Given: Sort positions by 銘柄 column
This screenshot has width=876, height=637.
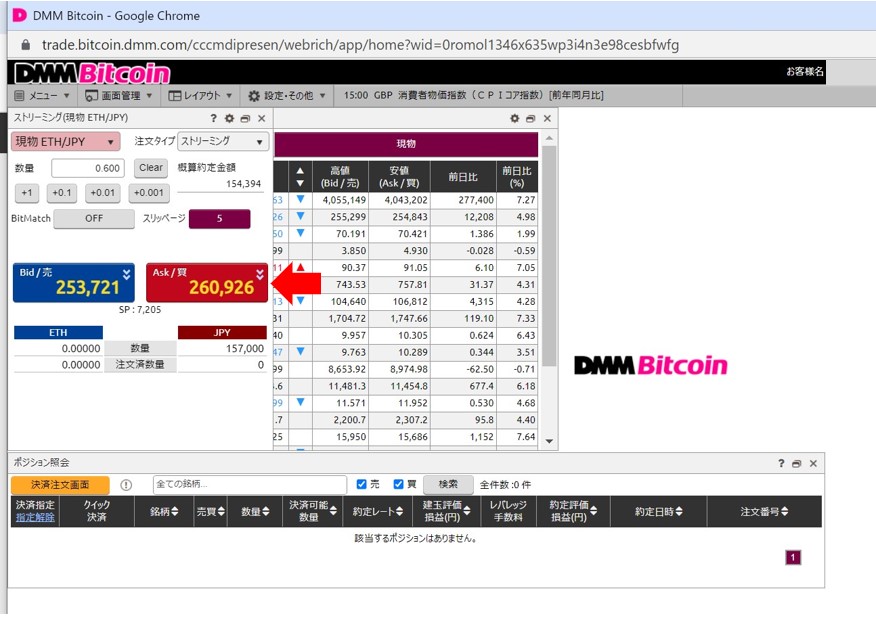Looking at the screenshot, I should (x=164, y=511).
